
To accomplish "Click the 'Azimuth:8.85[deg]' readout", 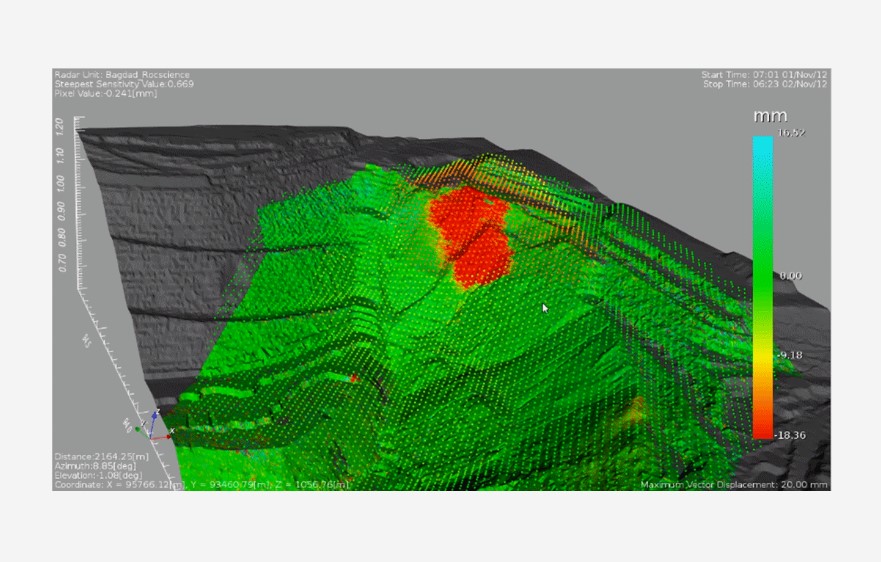I will 95,466.
